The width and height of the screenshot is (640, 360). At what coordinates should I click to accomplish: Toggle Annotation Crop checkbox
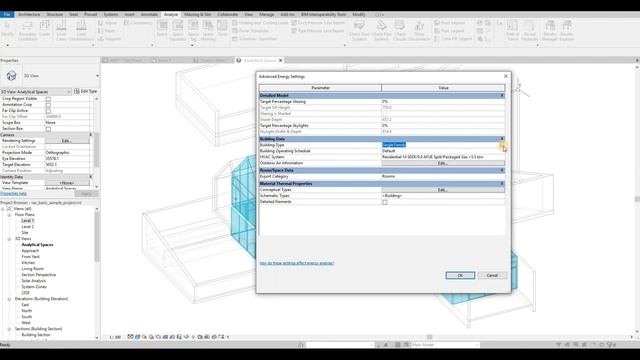48,105
